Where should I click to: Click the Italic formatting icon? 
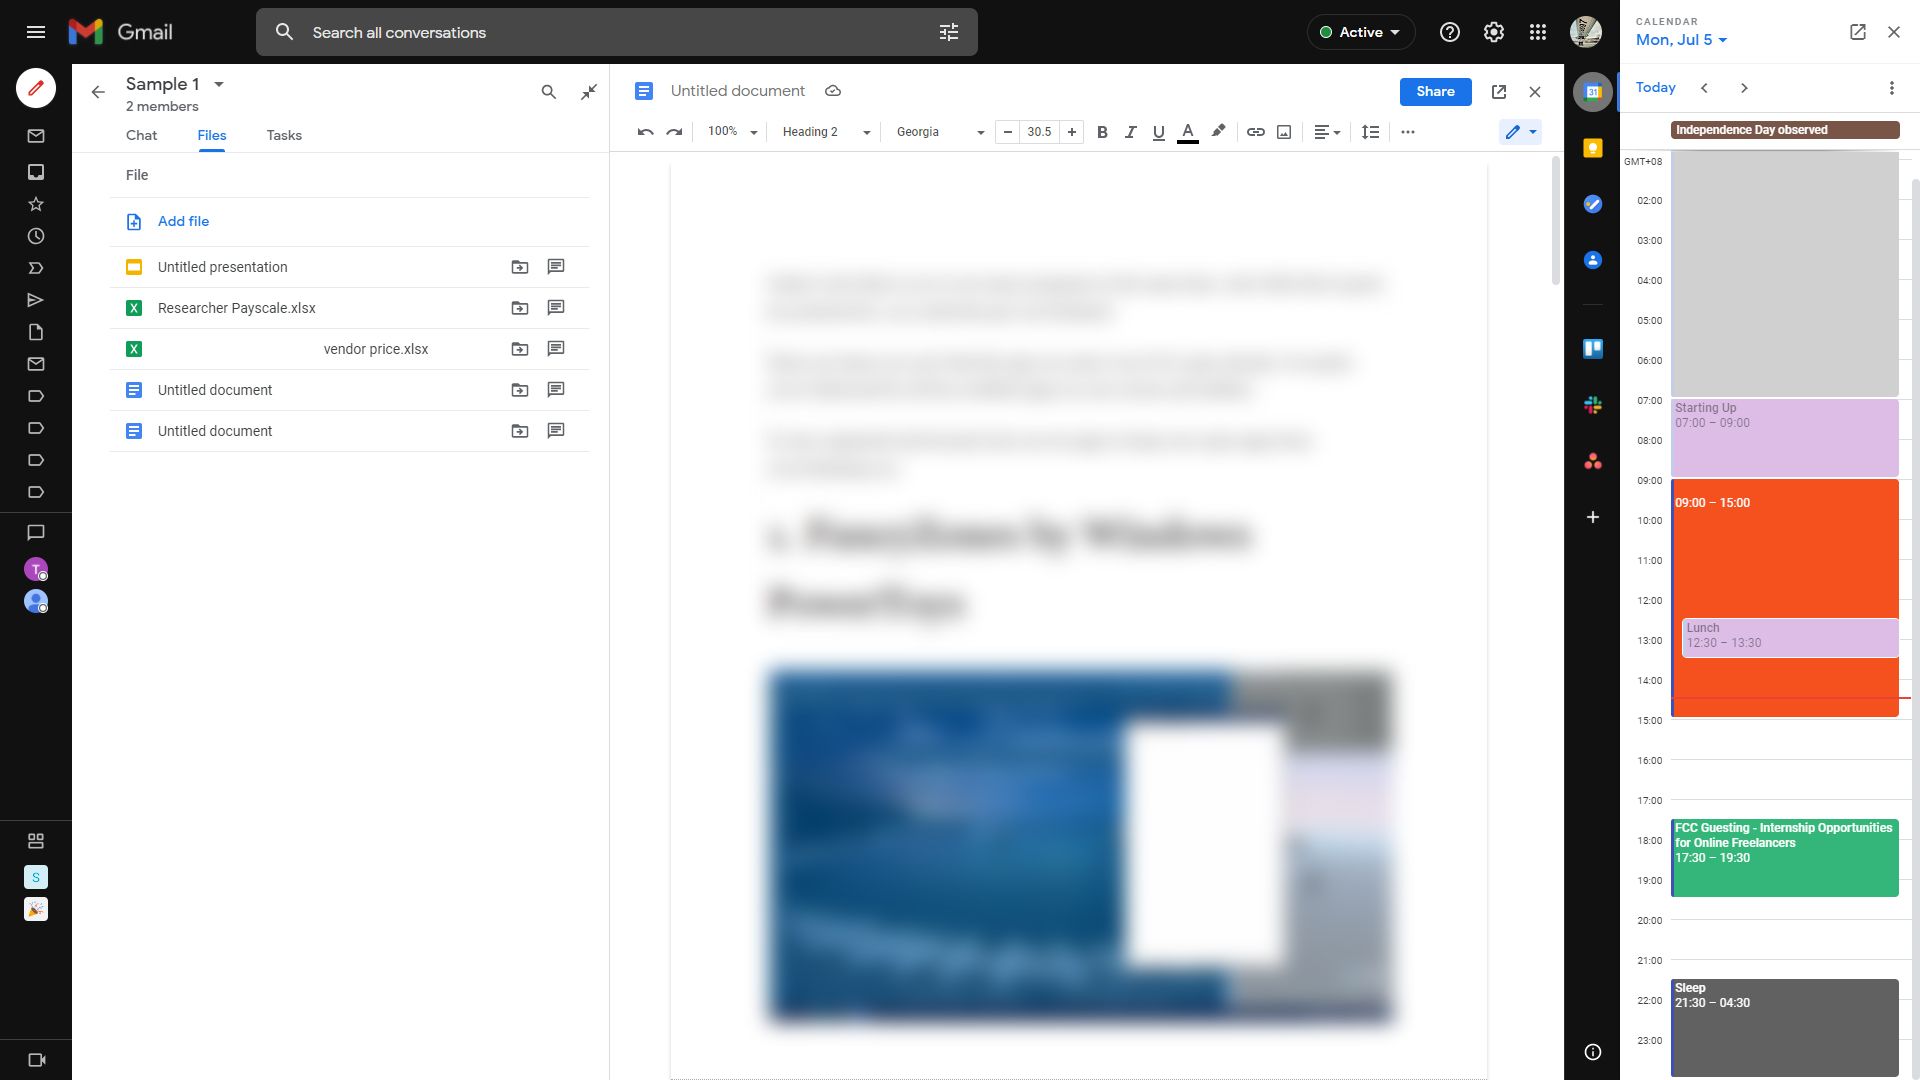click(x=1129, y=132)
